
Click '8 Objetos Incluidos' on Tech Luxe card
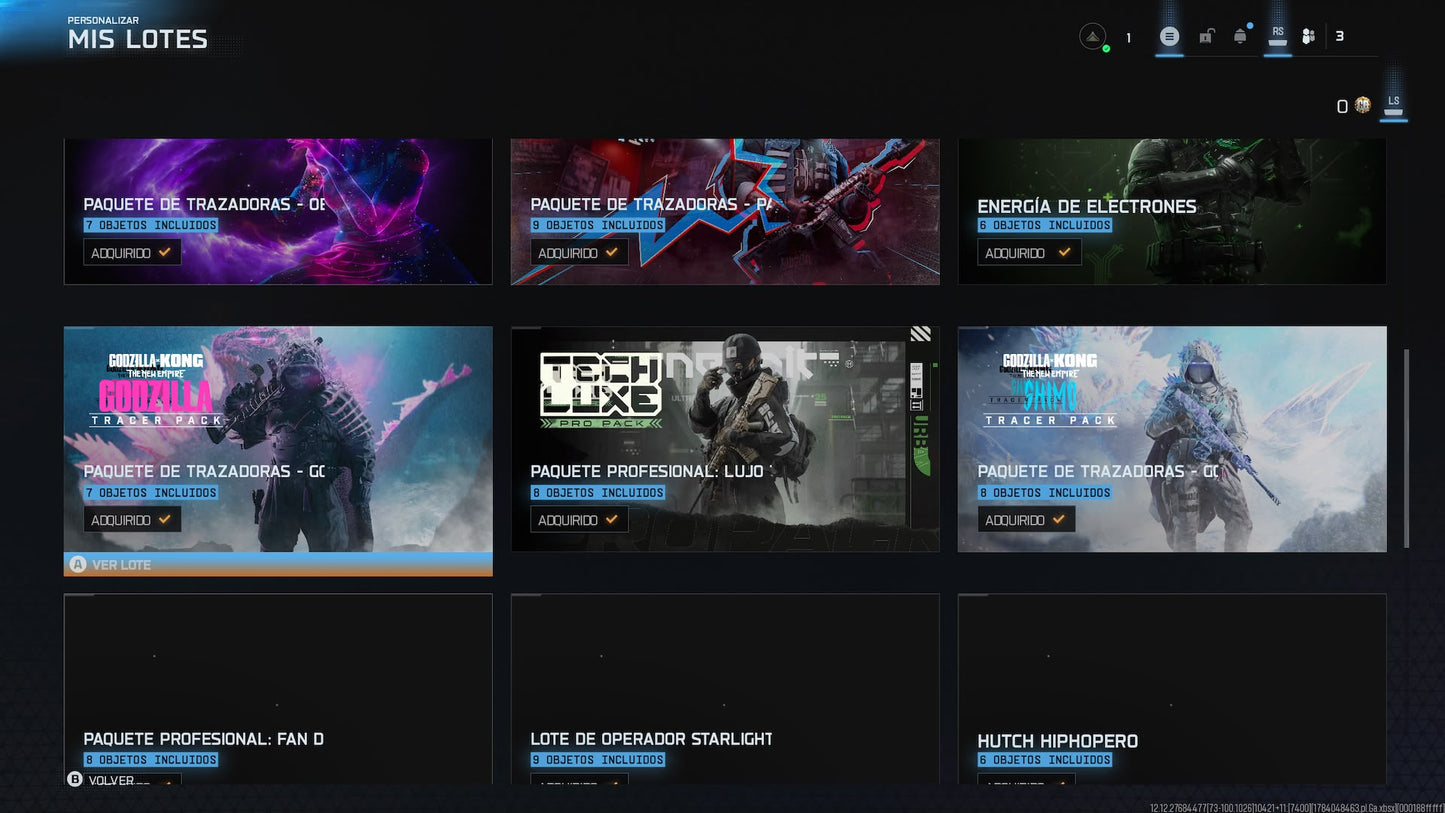tap(598, 492)
